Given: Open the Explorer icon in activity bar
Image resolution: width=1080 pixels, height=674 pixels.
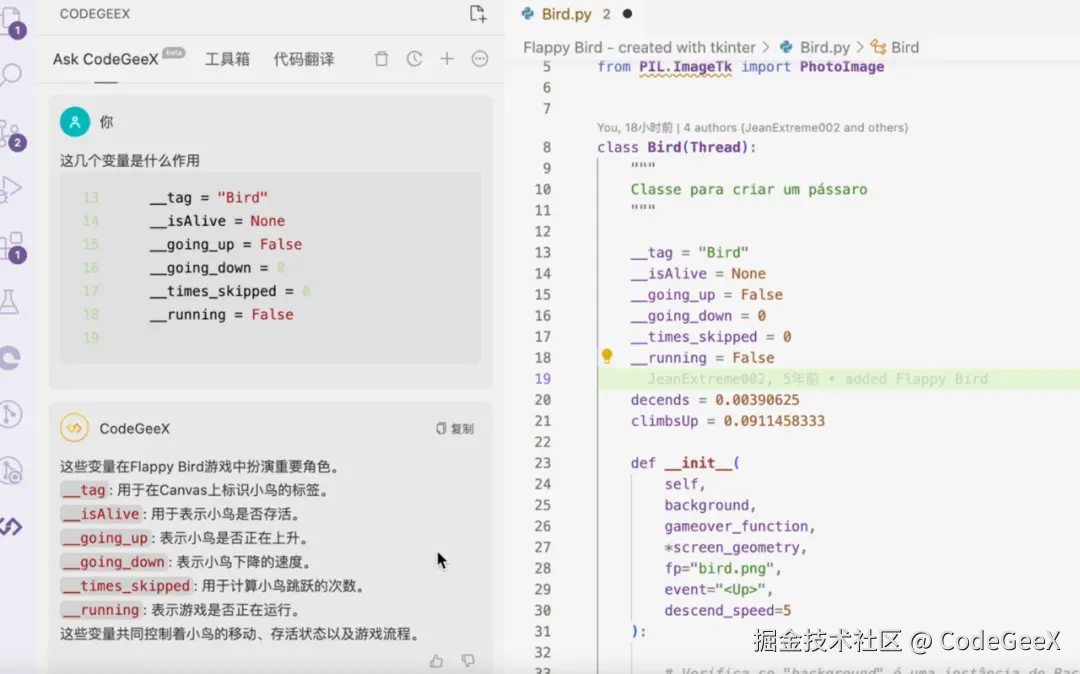Looking at the screenshot, I should pos(11,21).
